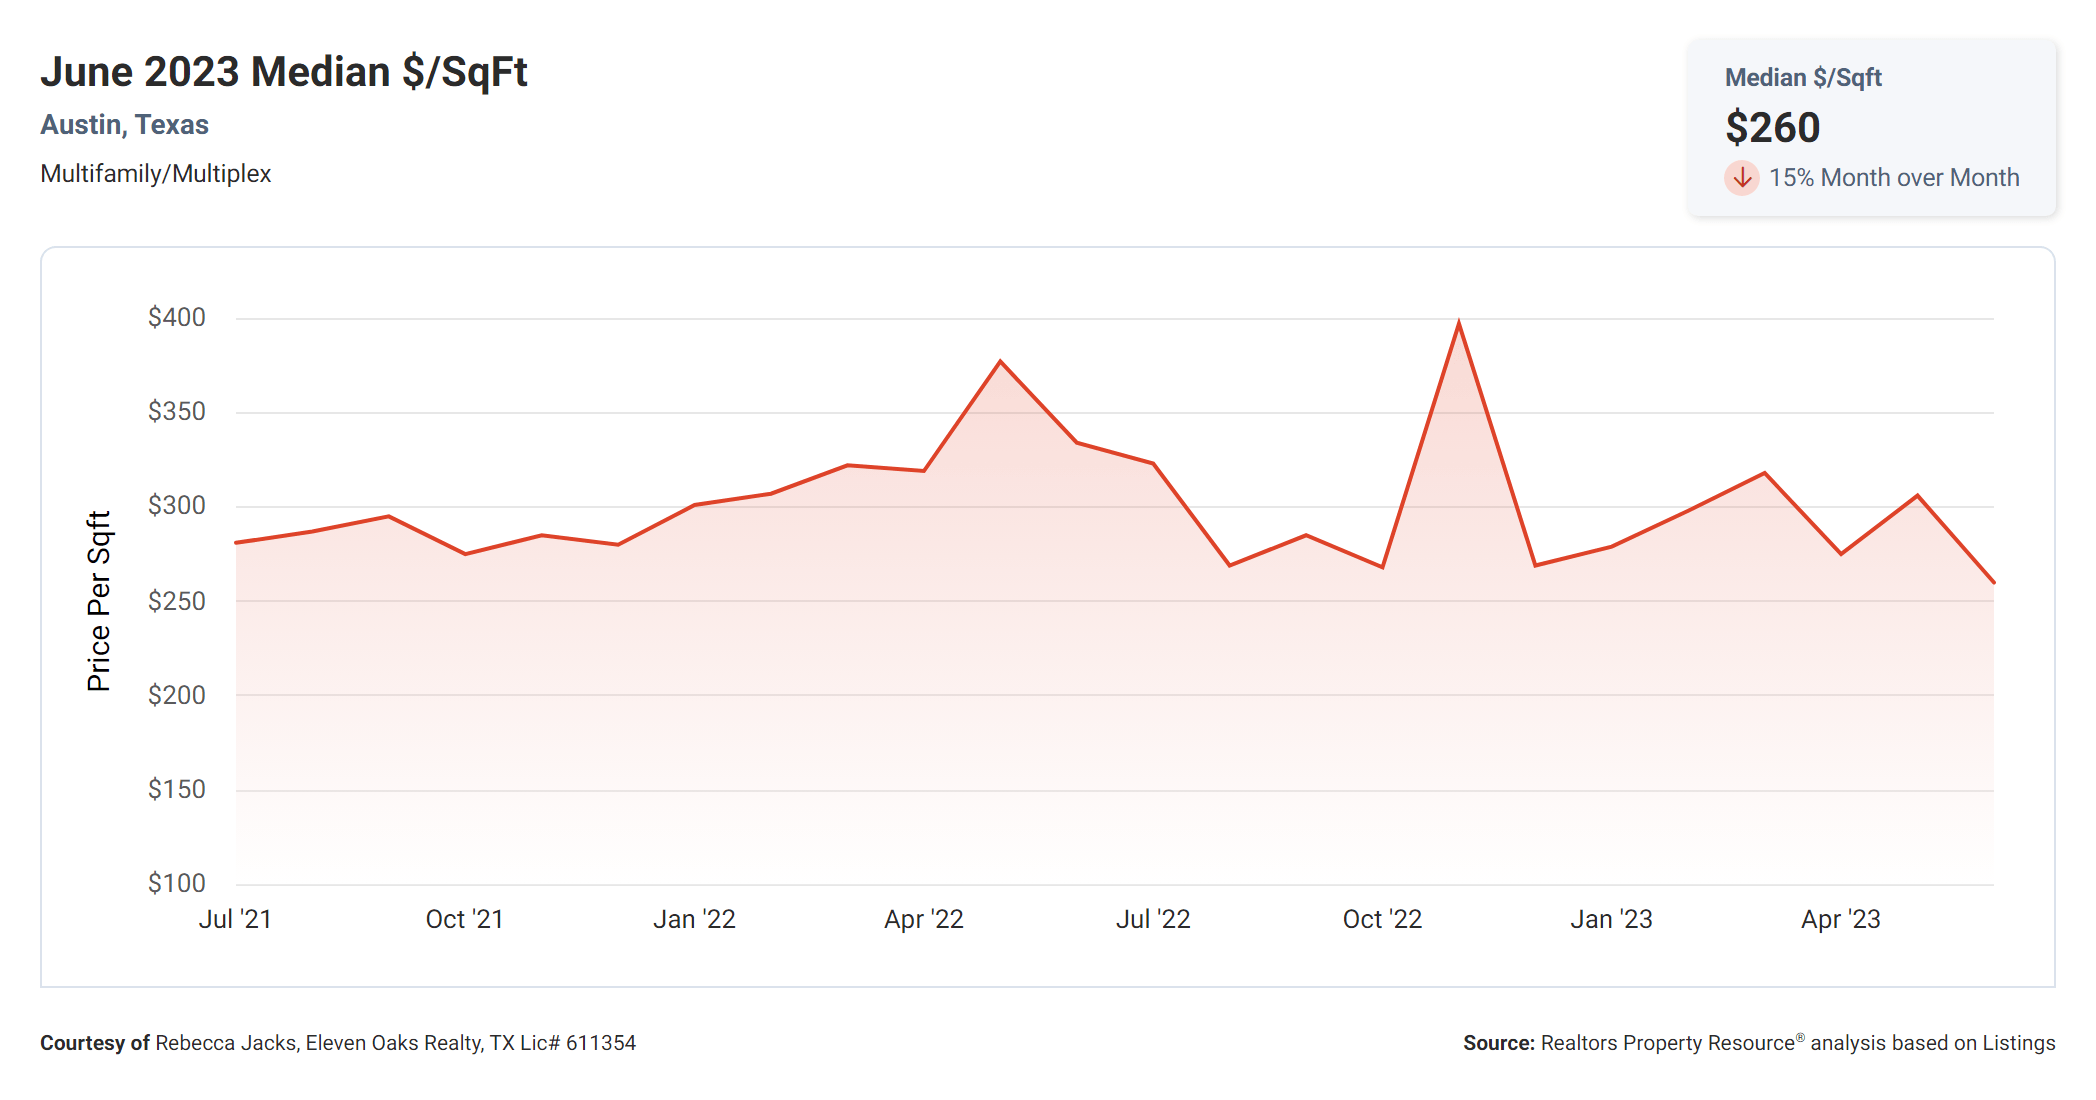This screenshot has width=2096, height=1100.
Task: Click the Apr '23 x-axis label
Action: (1840, 919)
